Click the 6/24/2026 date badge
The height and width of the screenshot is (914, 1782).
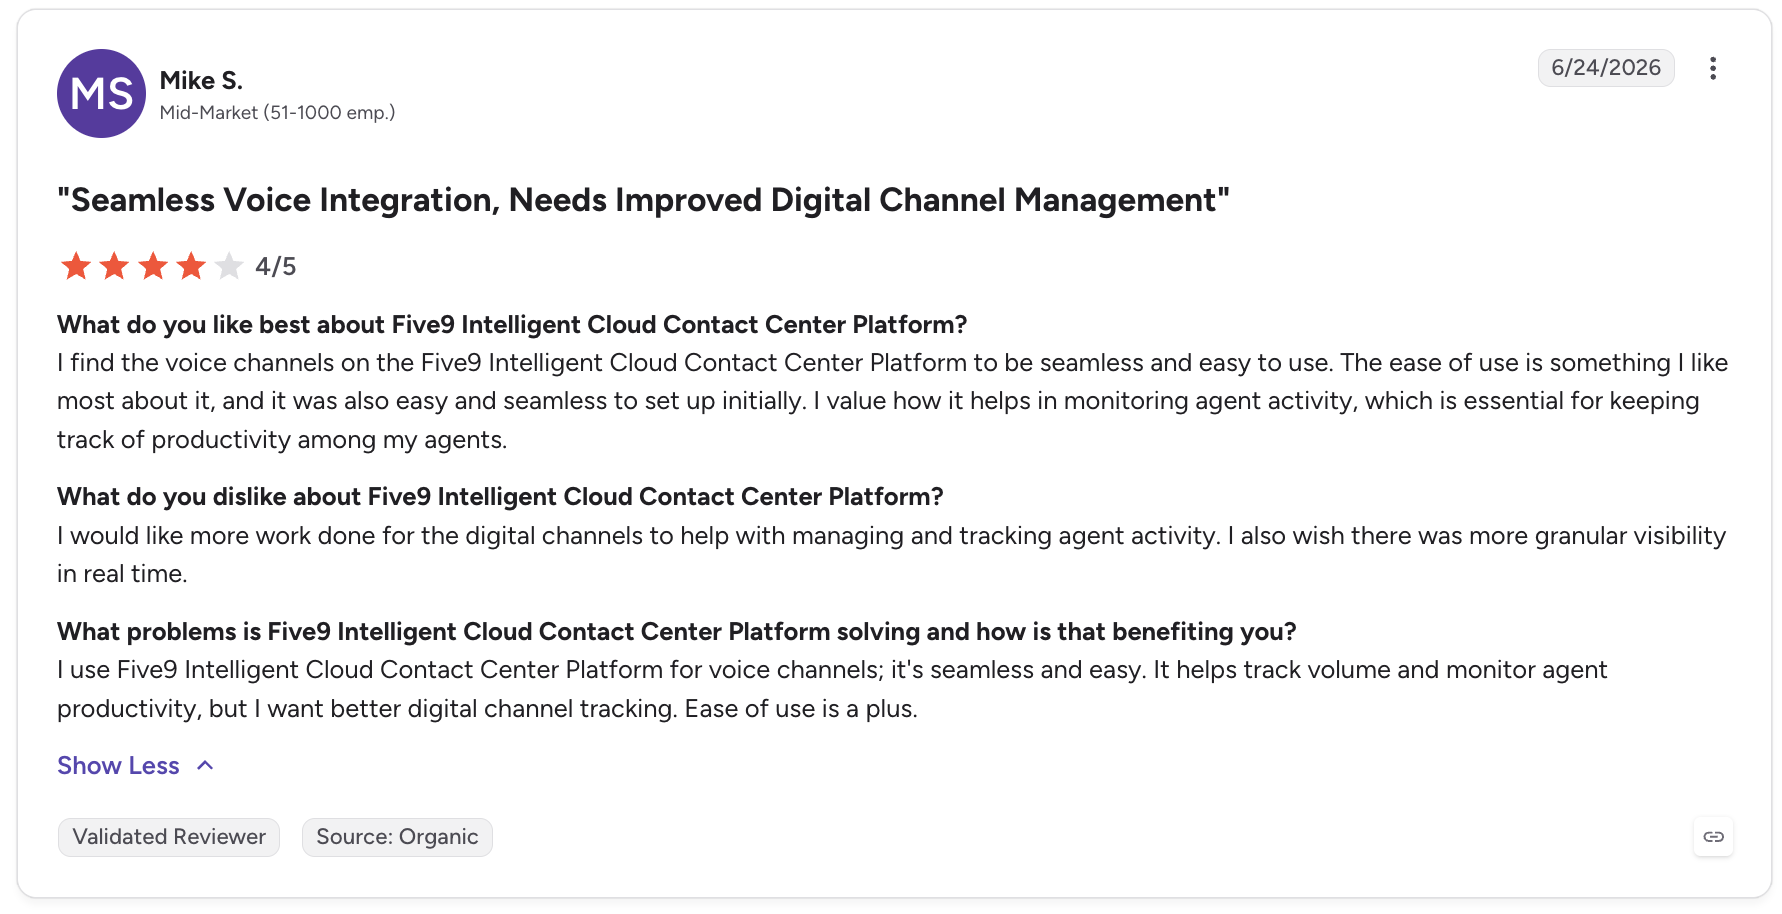pyautogui.click(x=1606, y=68)
